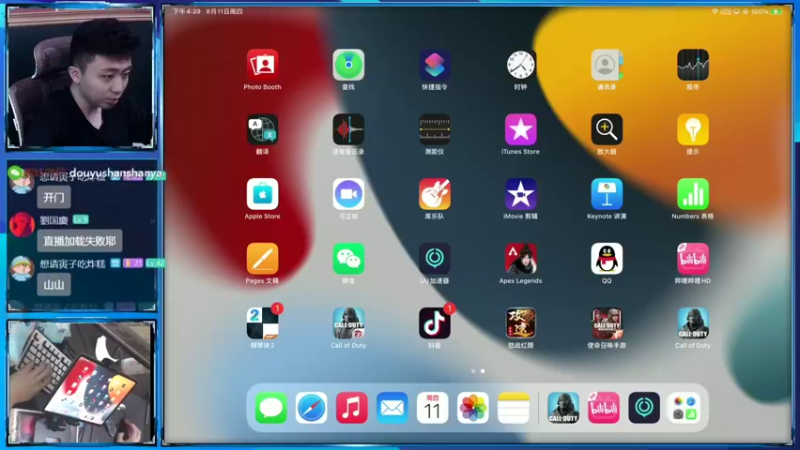The image size is (800, 450).
Task: Open Photos app in the dock
Action: tap(473, 408)
